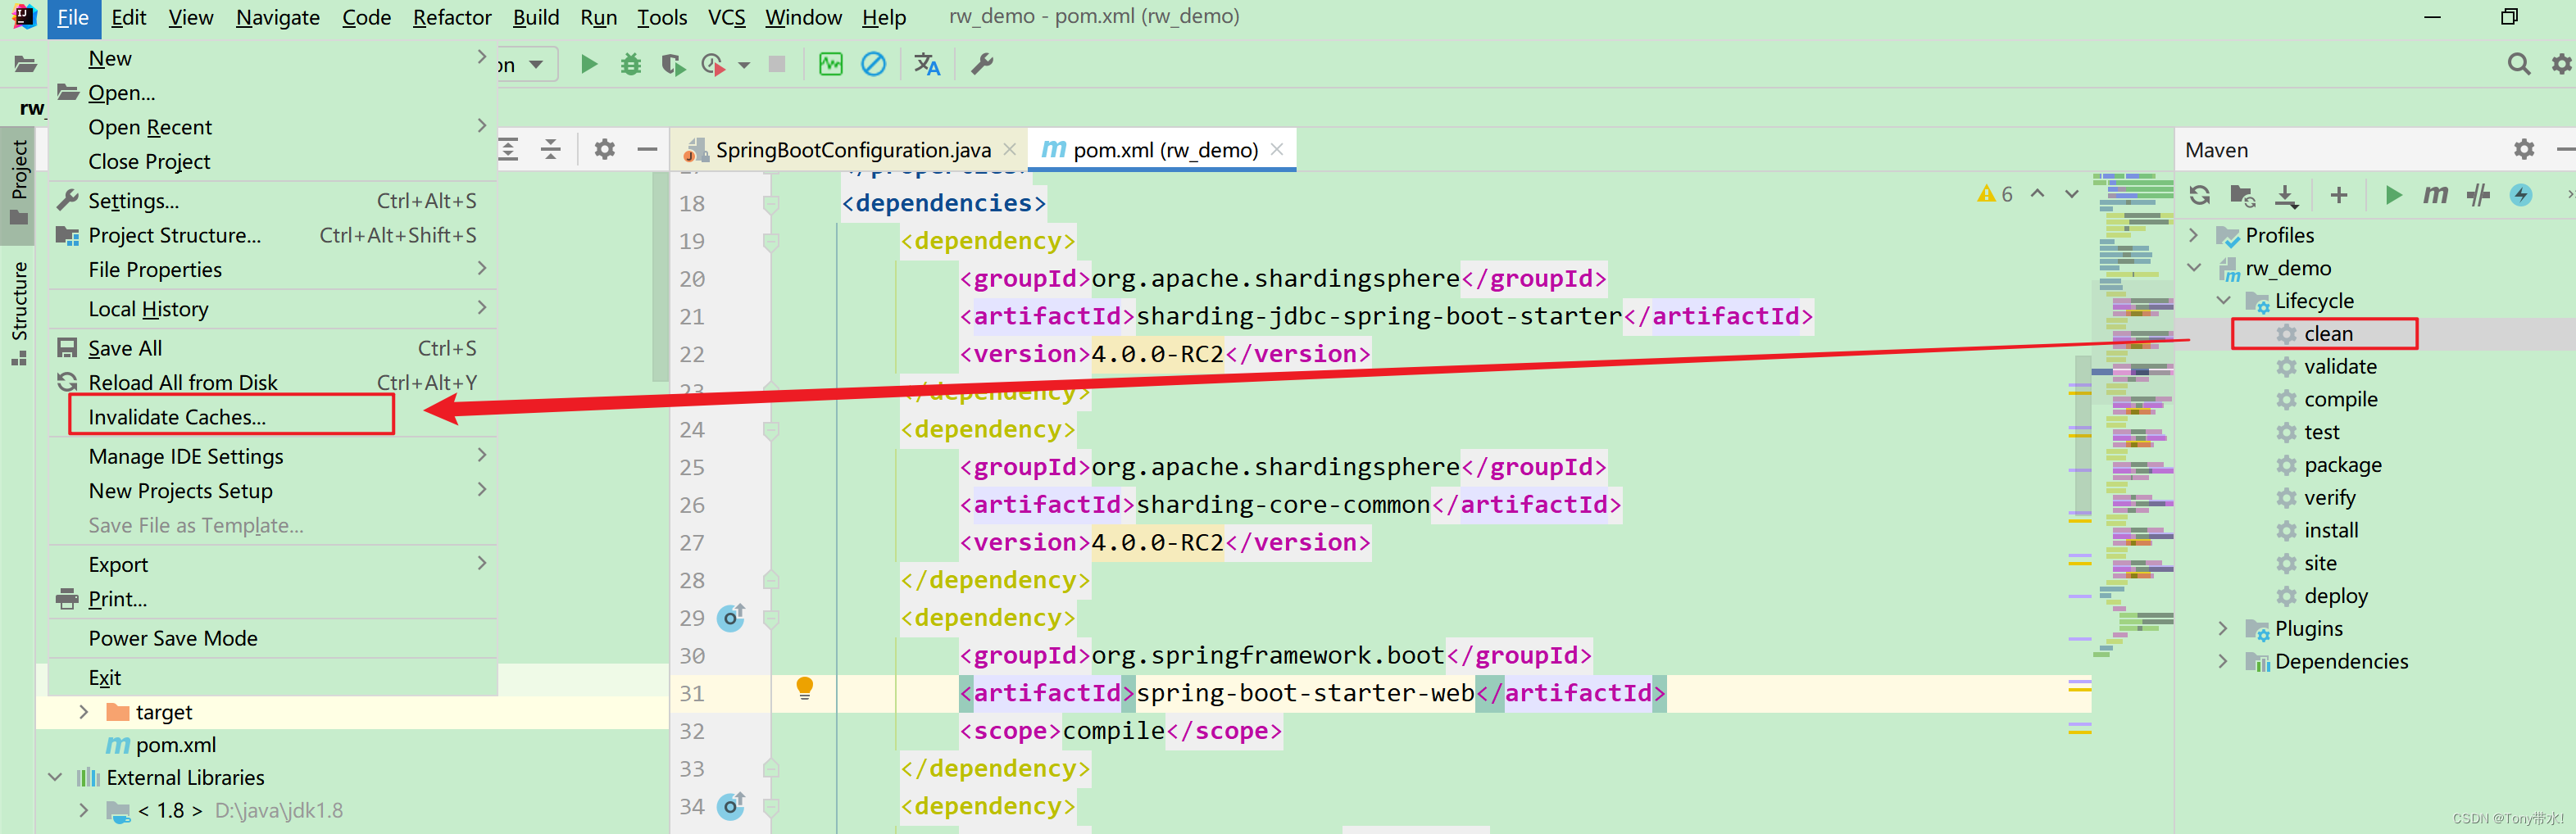Screen dimensions: 2576x834
Task: Toggle Maven Offline Mode icon
Action: tap(2478, 195)
